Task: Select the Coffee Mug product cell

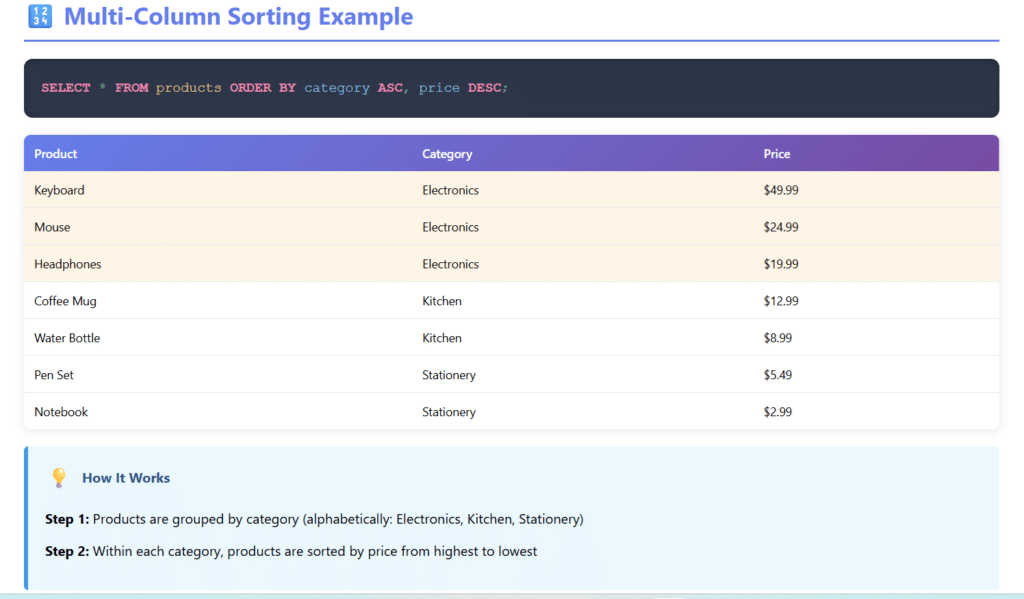Action: click(x=65, y=301)
